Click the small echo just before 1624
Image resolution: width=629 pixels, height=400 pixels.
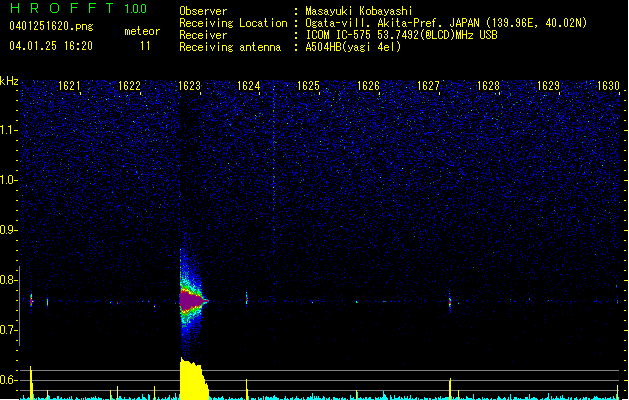[x=247, y=298]
